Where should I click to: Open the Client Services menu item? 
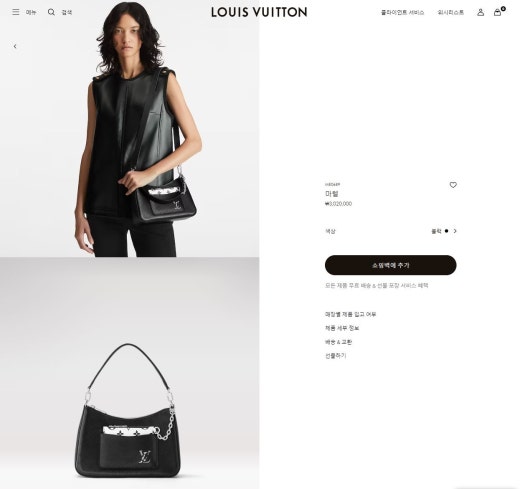(x=402, y=13)
